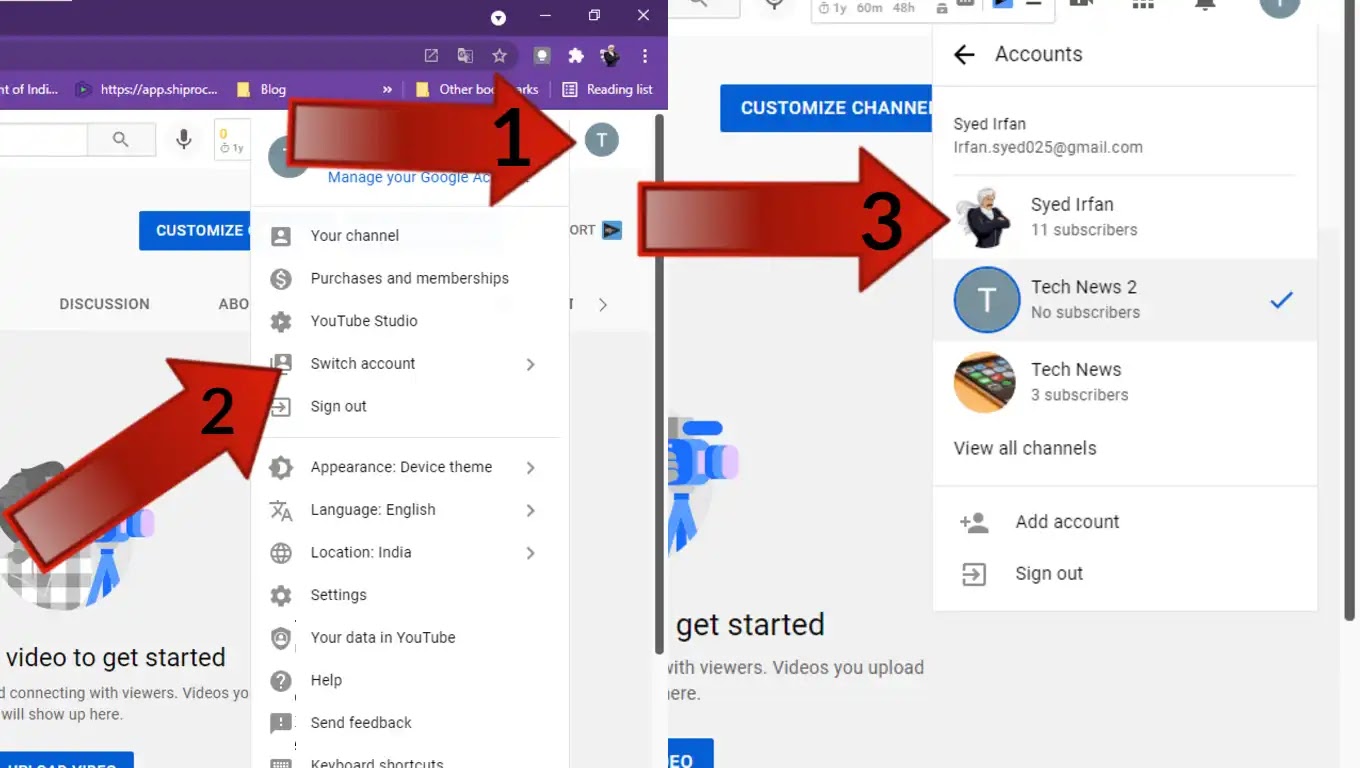Open Settings from the account menu
This screenshot has width=1360, height=768.
point(410,595)
